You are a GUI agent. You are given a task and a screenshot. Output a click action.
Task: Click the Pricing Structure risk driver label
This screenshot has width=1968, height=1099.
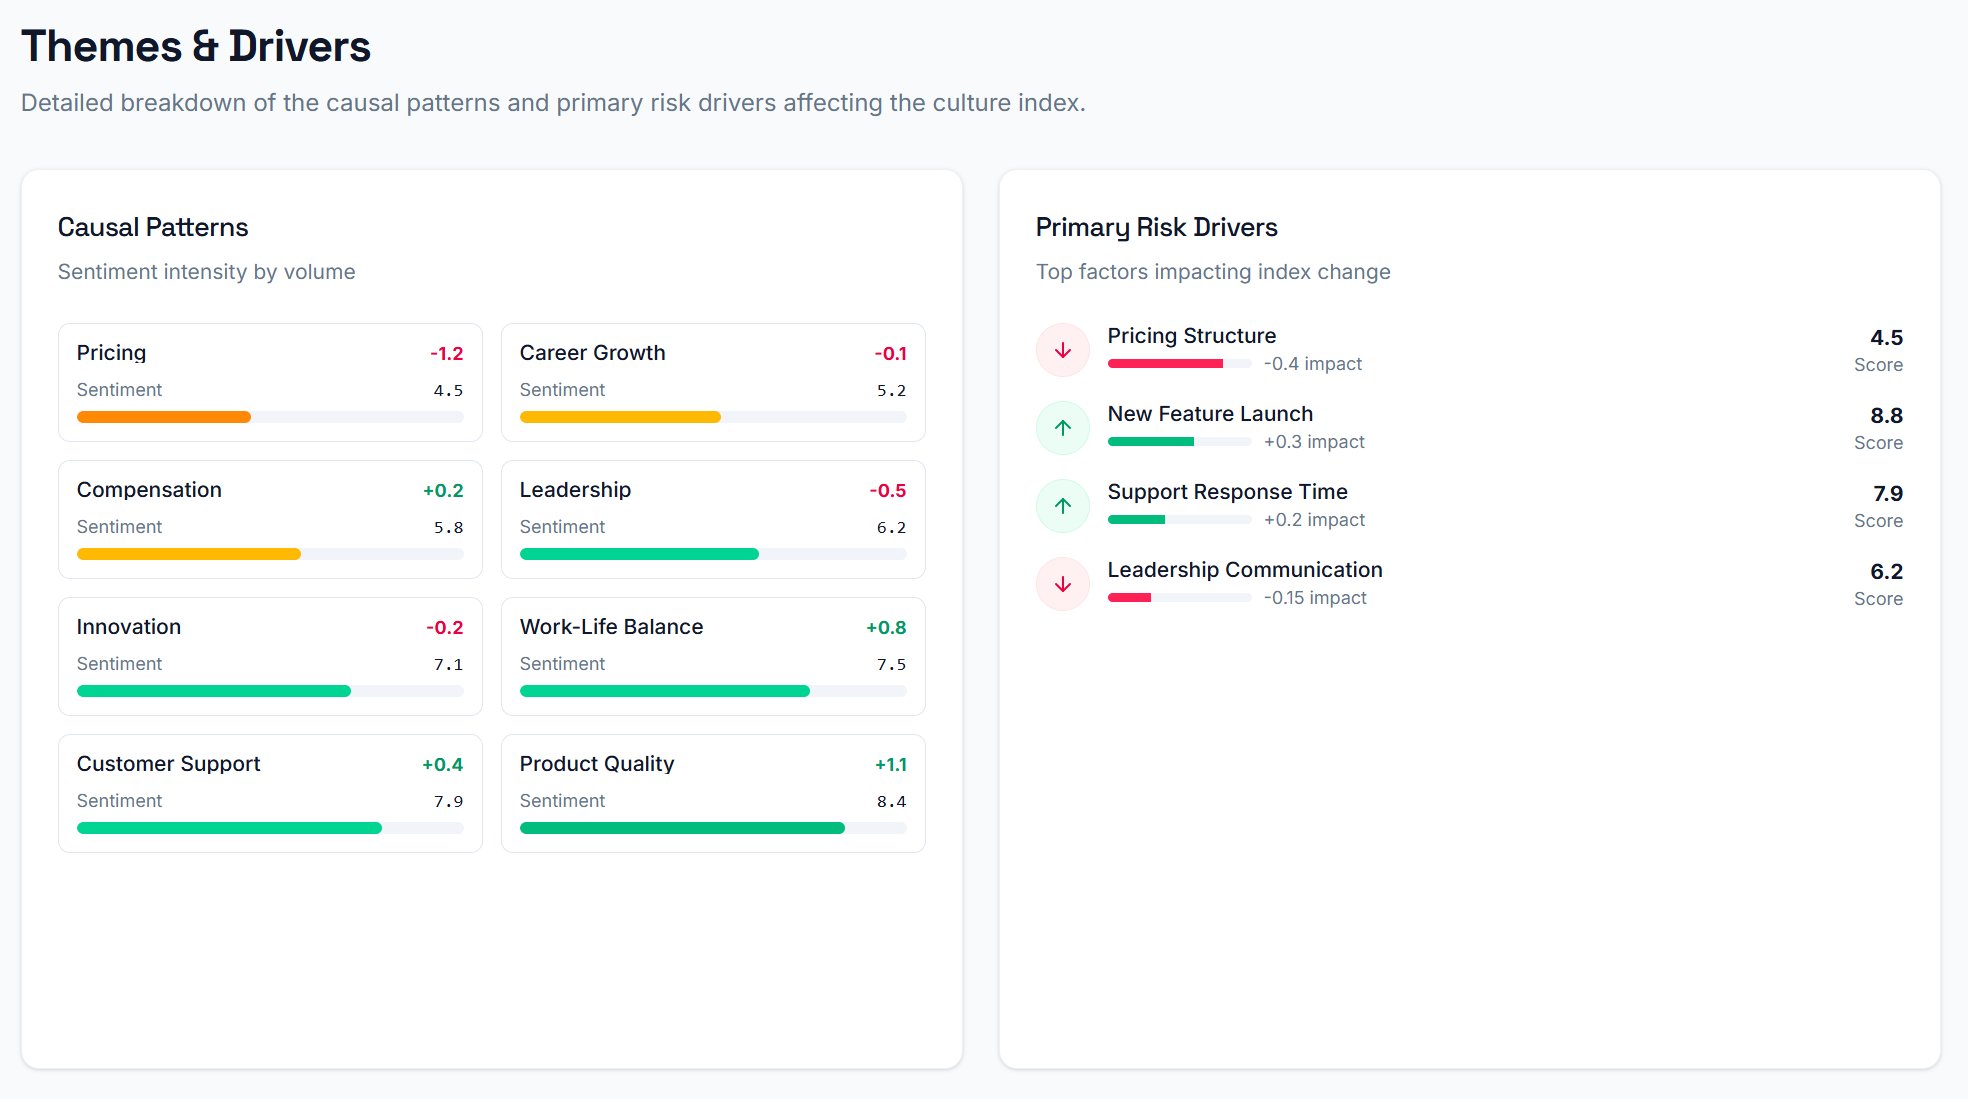1191,336
